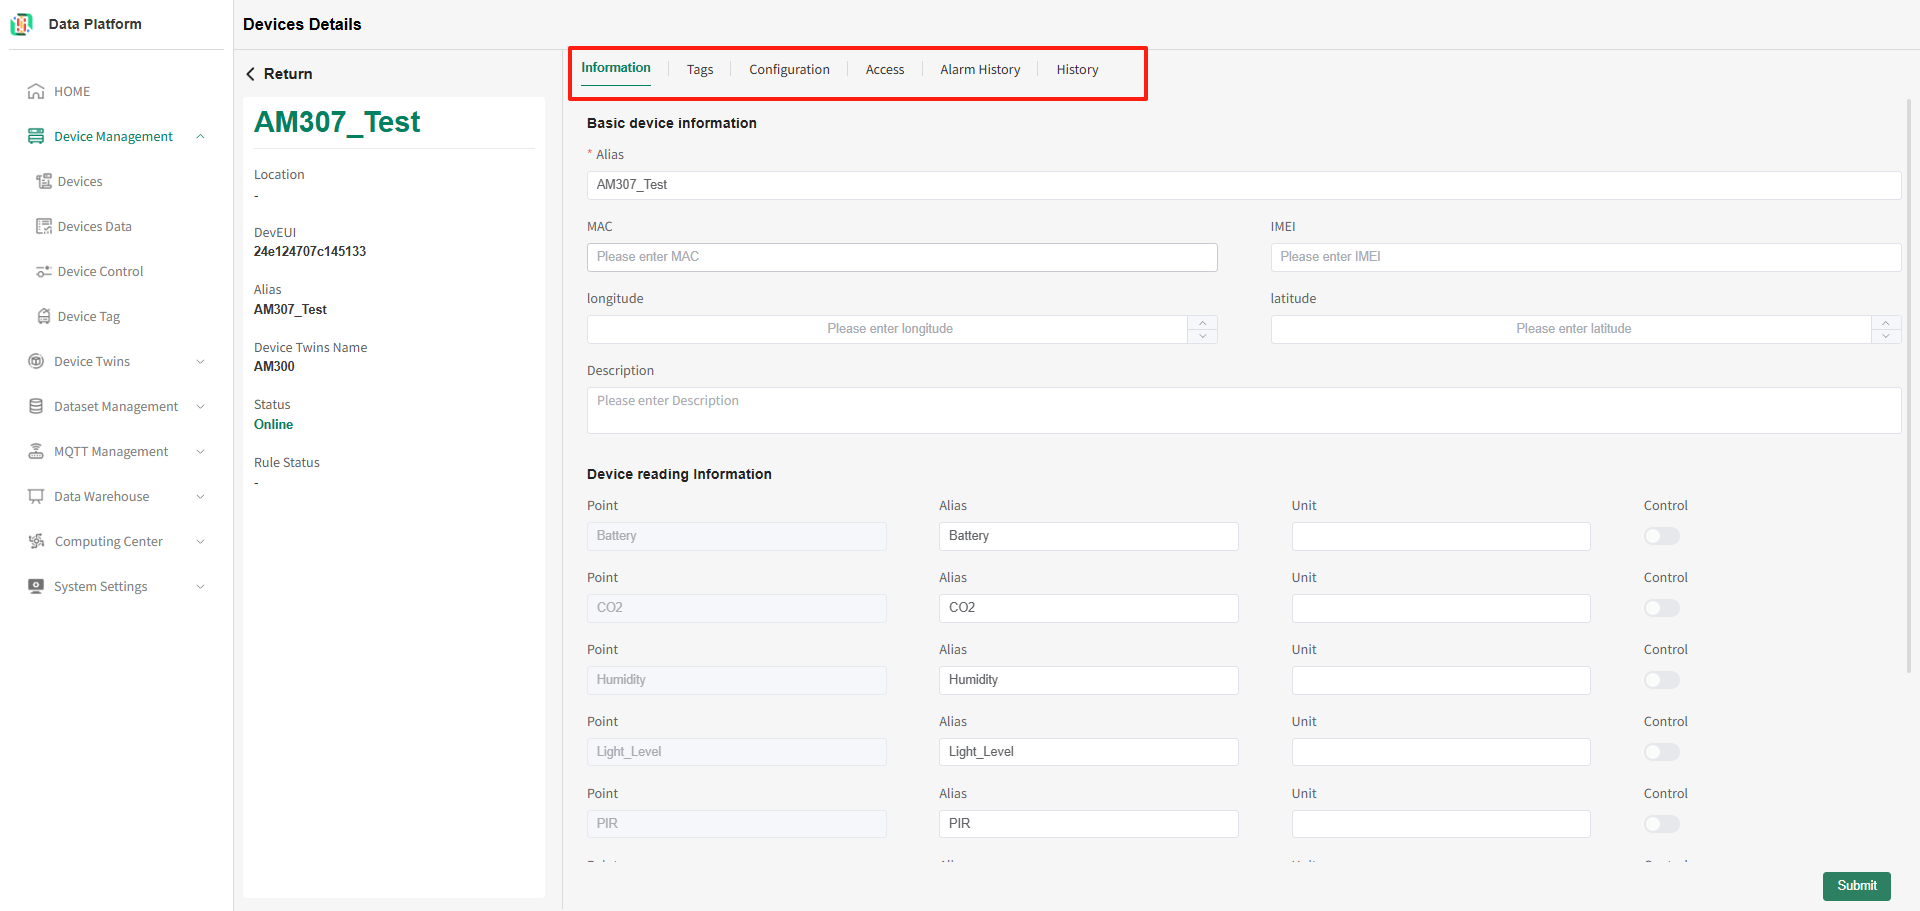Toggle the Battery control switch

[x=1662, y=536]
